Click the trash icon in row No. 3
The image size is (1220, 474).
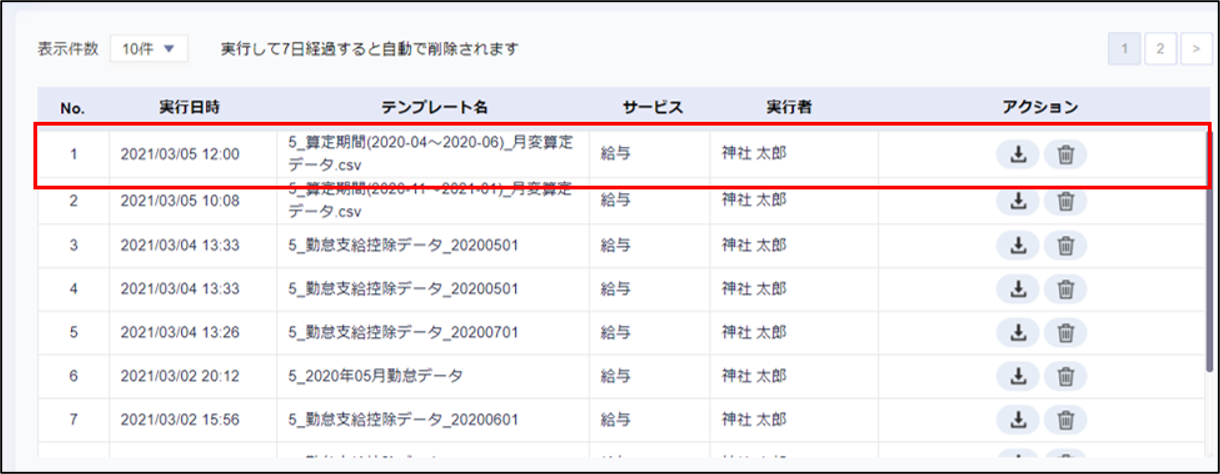click(x=1065, y=245)
